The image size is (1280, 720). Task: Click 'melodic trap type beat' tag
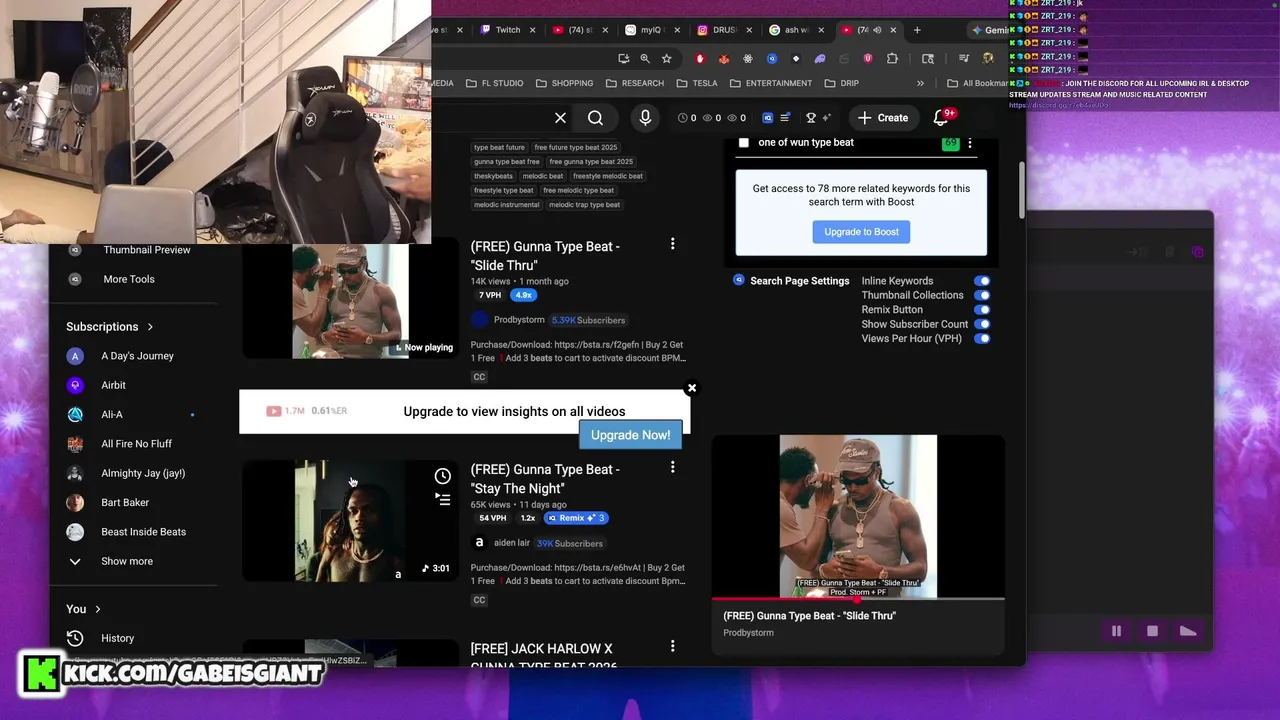[x=584, y=205]
